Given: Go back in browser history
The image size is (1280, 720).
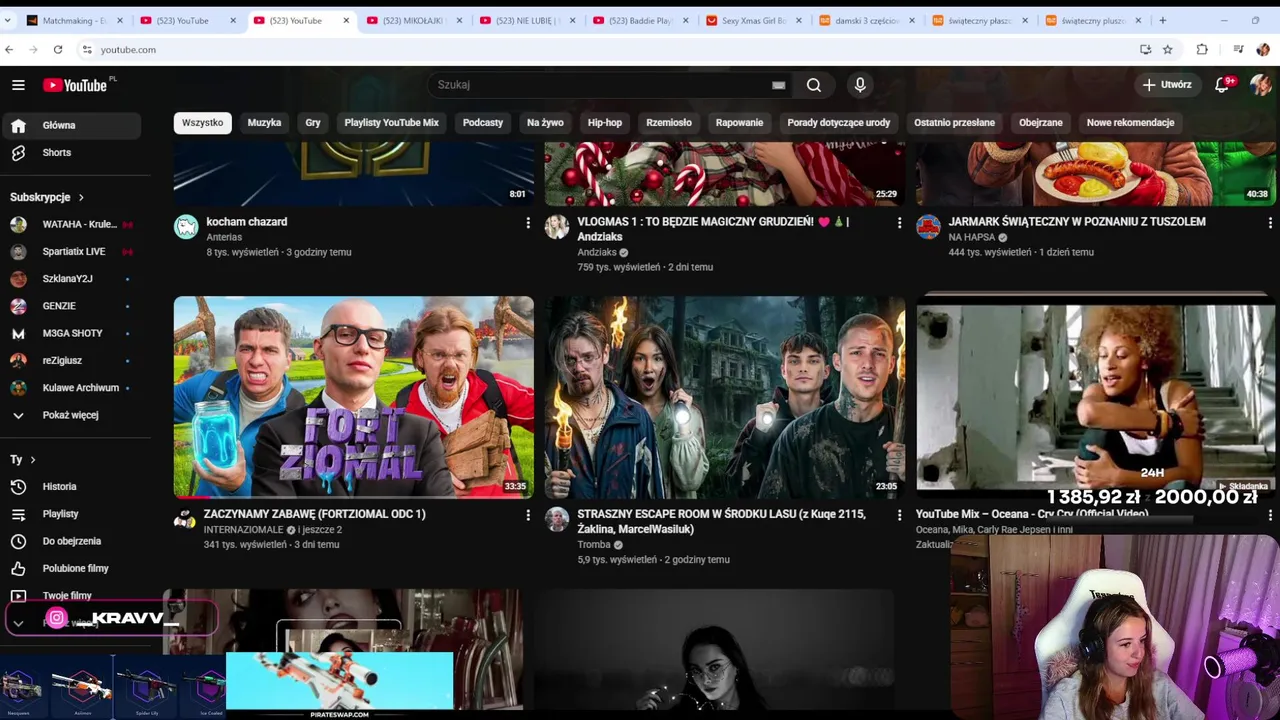Looking at the screenshot, I should [9, 49].
